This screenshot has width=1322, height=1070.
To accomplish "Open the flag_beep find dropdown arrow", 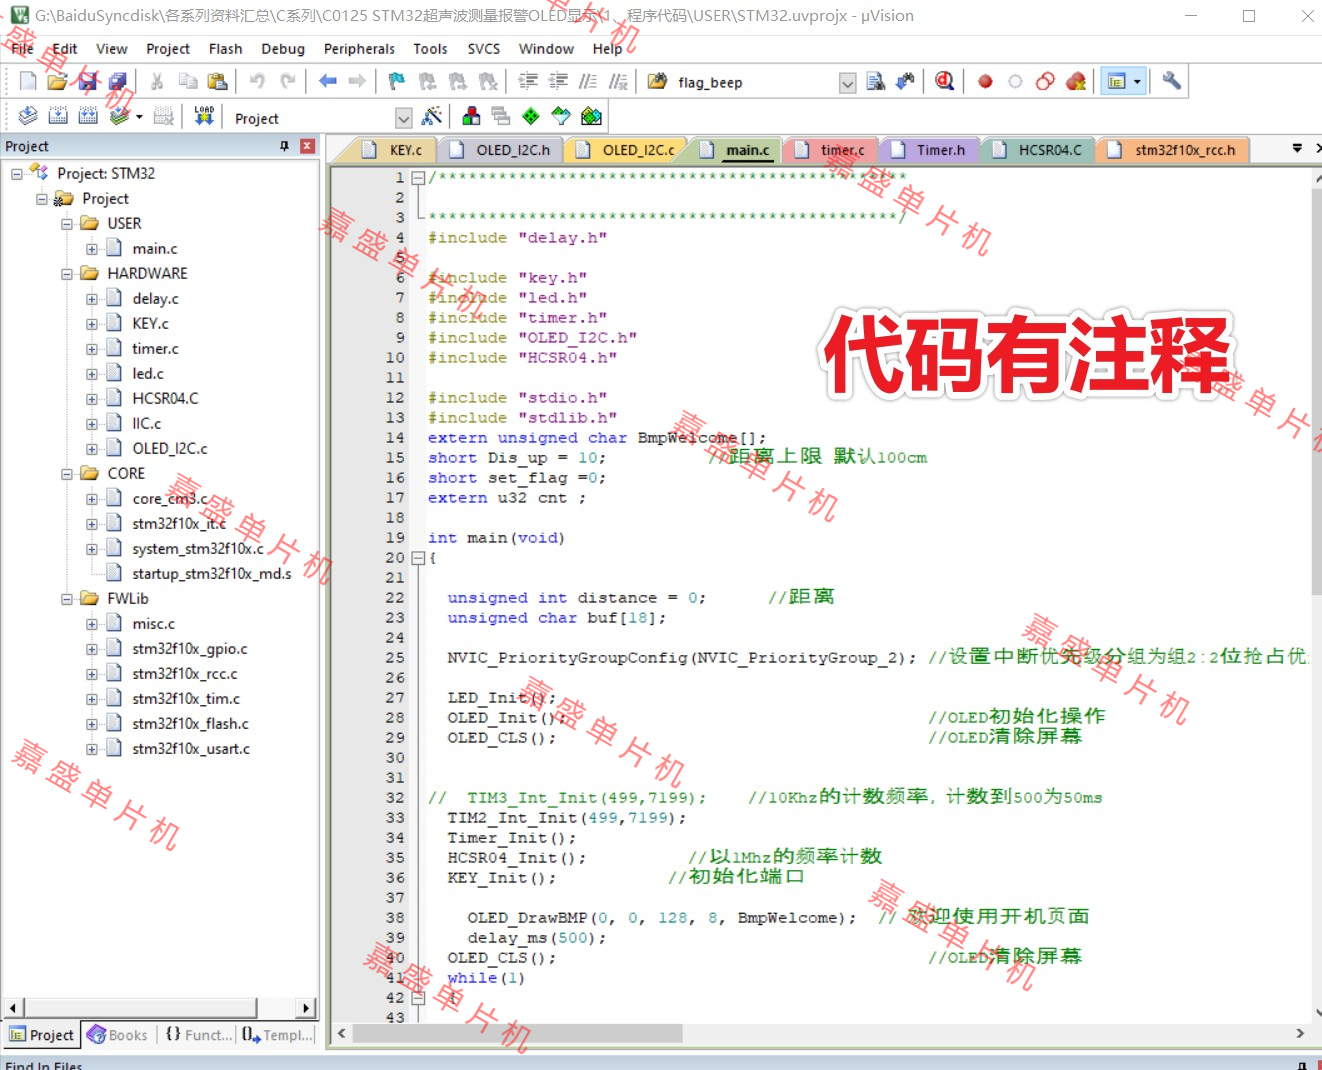I will [847, 83].
